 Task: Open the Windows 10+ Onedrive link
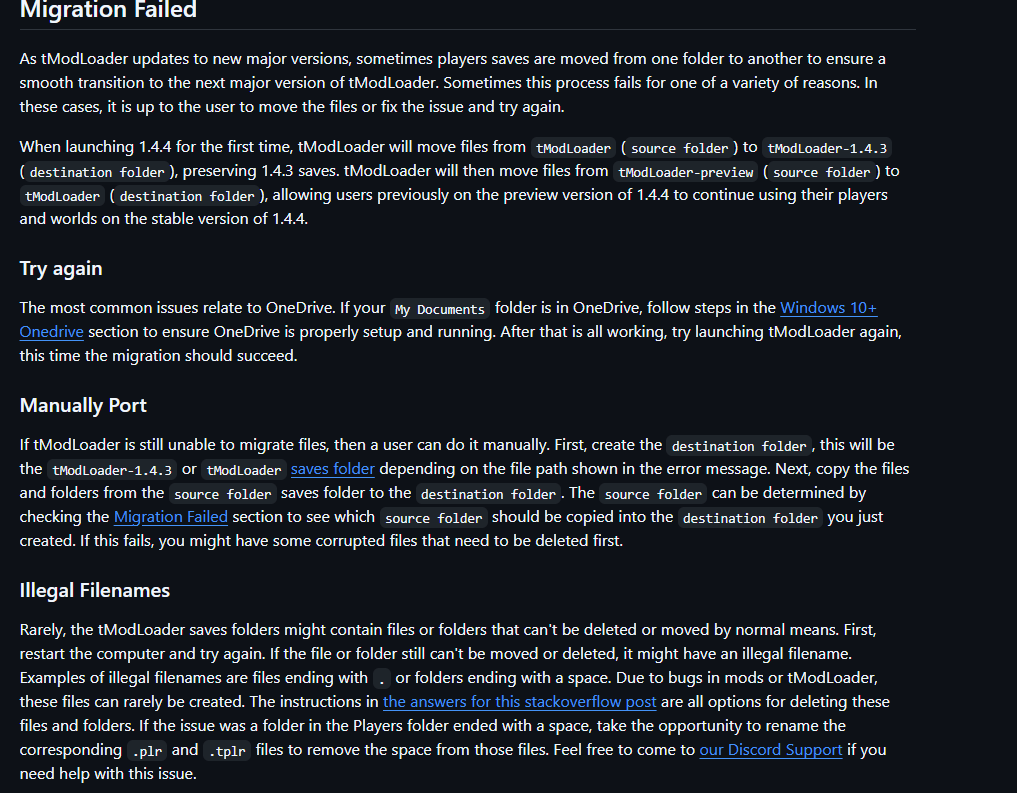tap(828, 308)
